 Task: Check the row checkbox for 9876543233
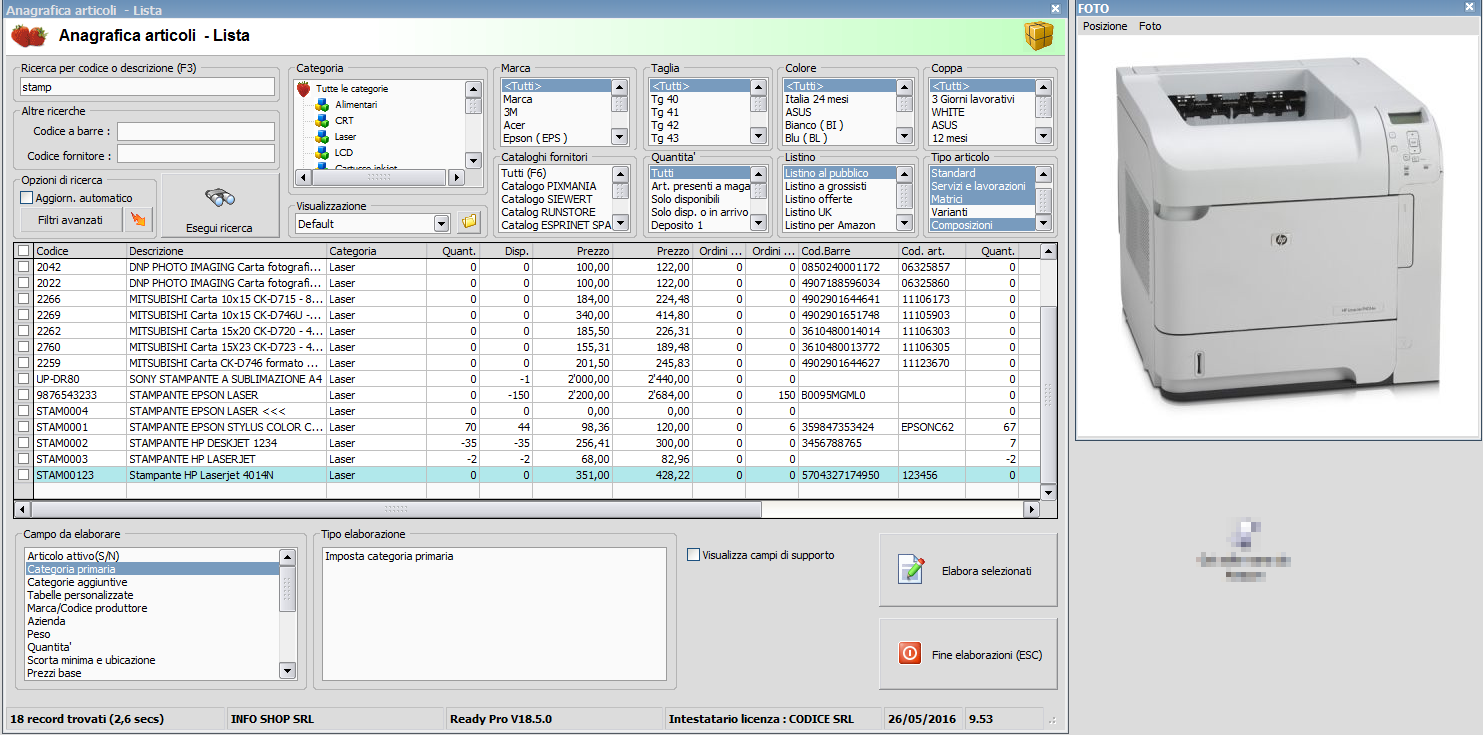click(x=24, y=395)
